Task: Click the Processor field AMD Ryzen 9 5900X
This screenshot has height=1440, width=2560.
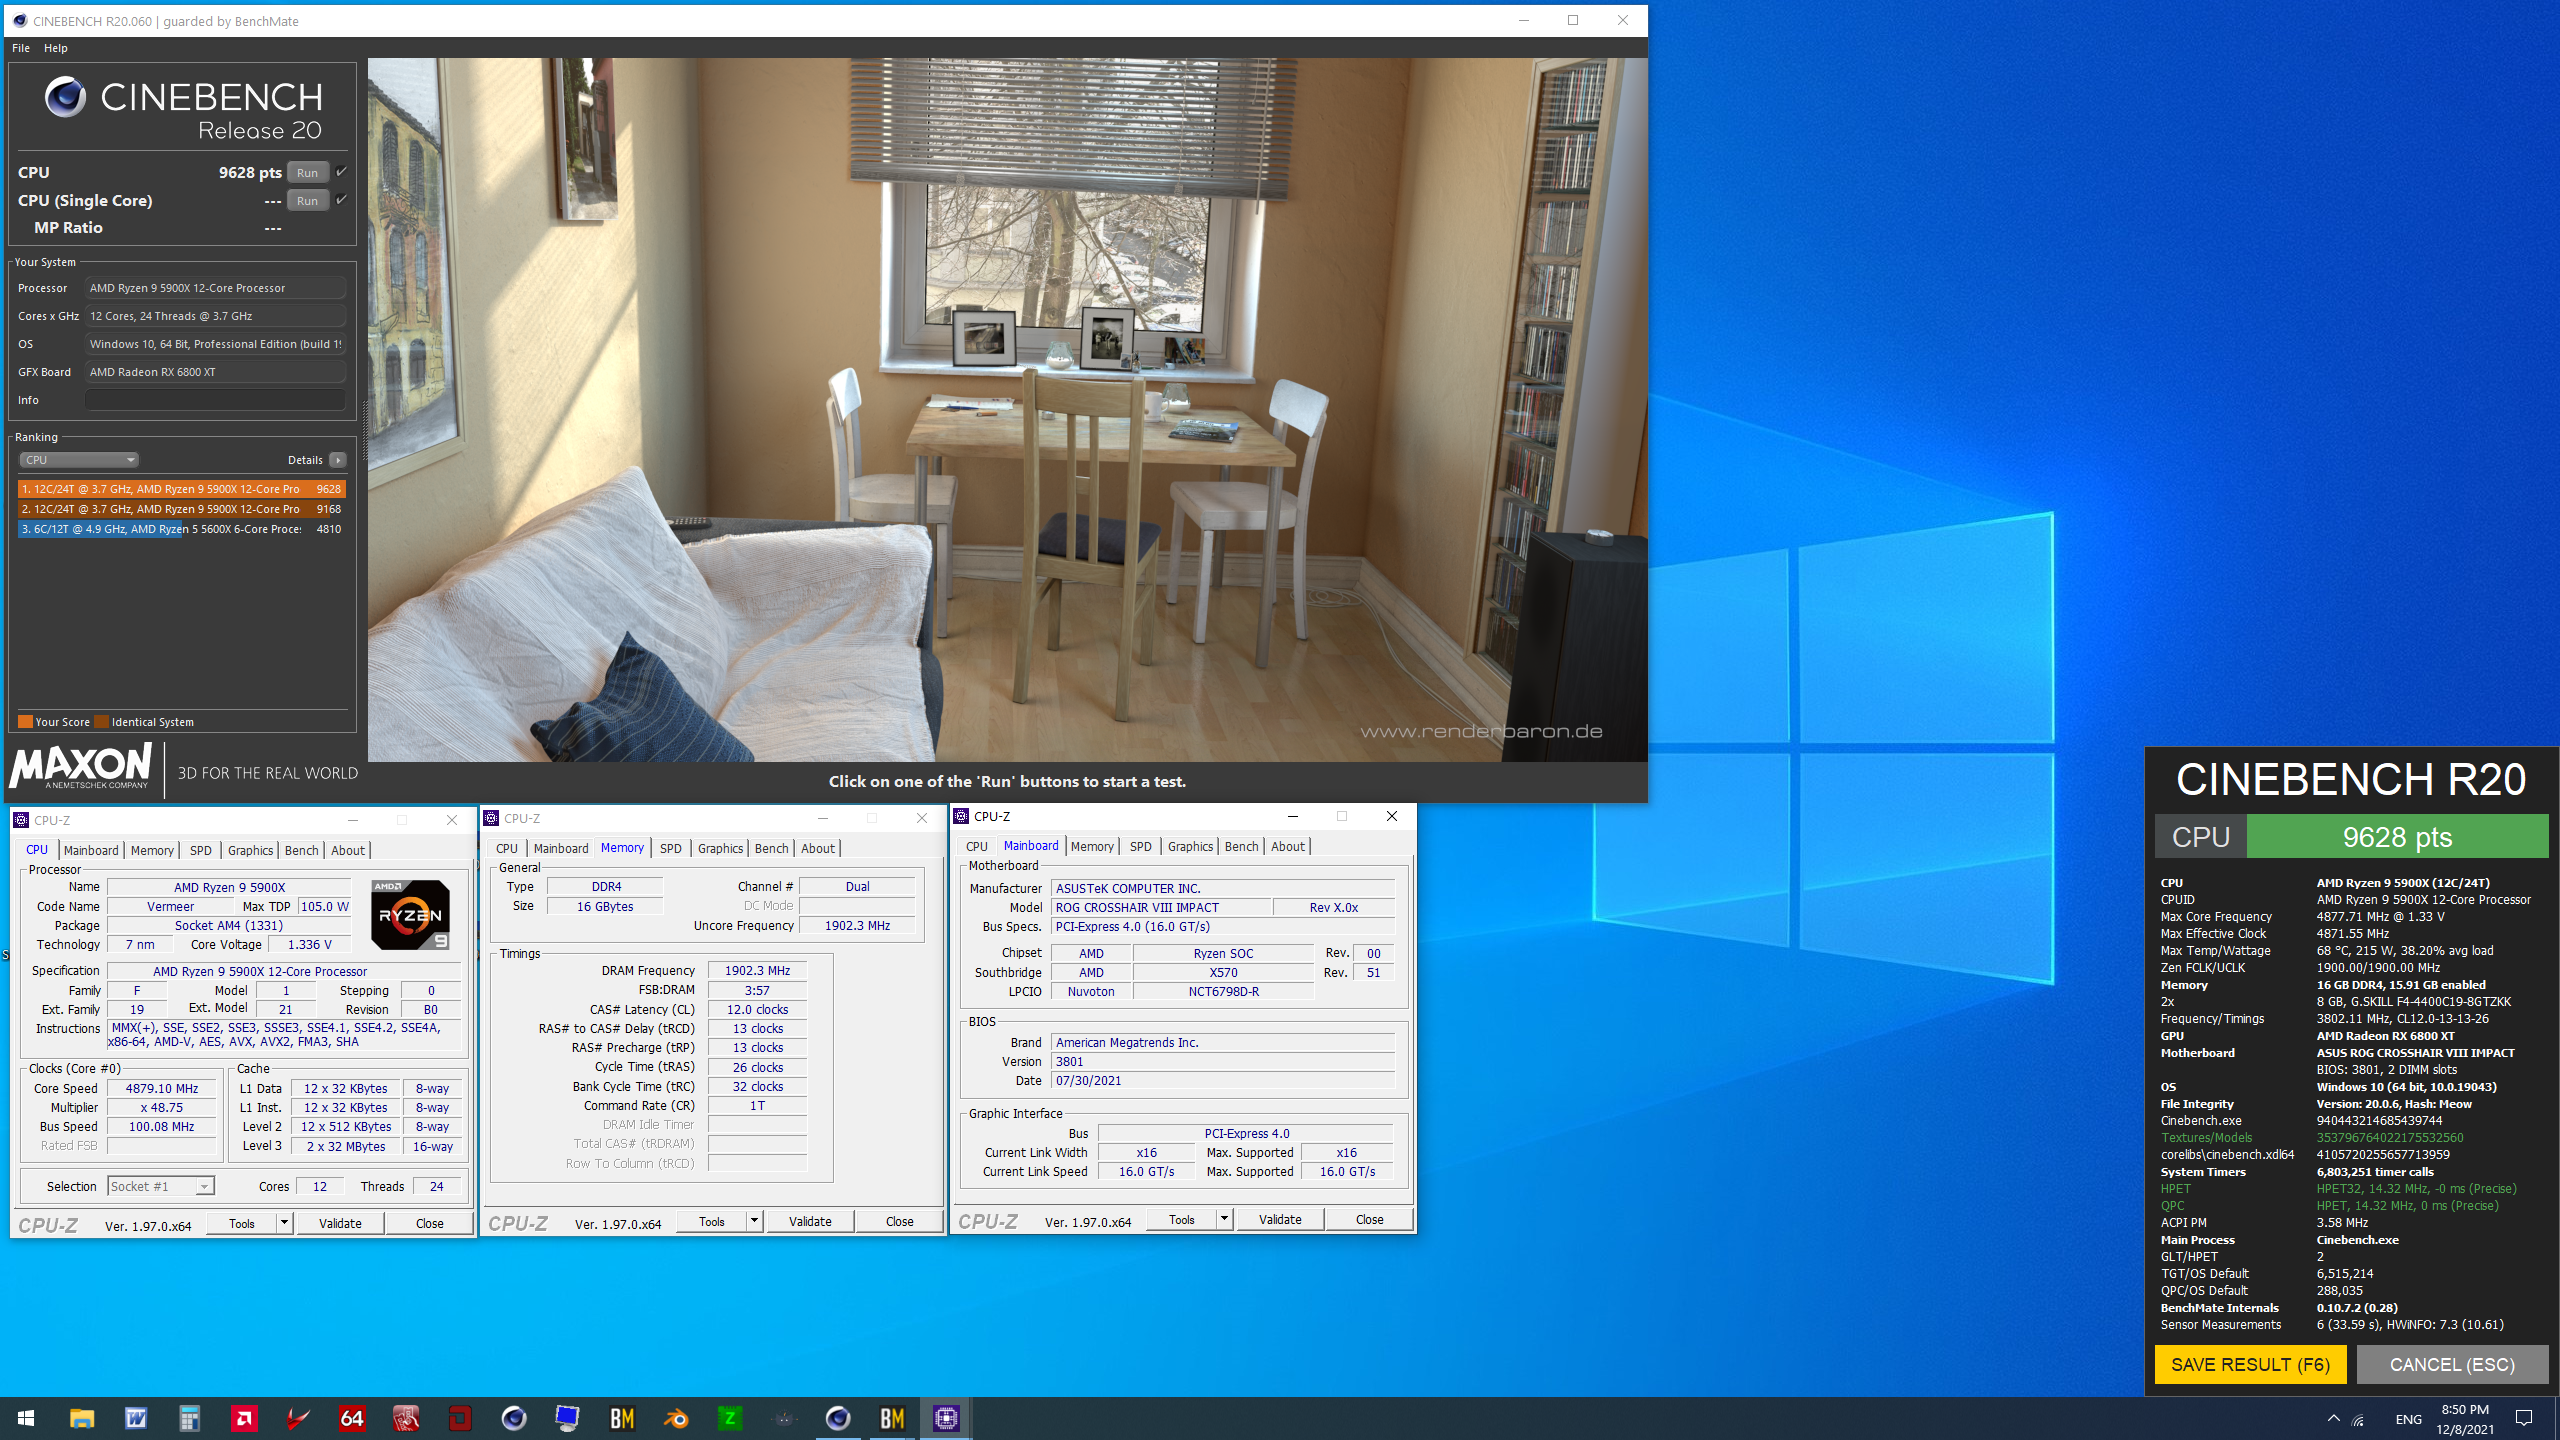Action: [x=215, y=288]
